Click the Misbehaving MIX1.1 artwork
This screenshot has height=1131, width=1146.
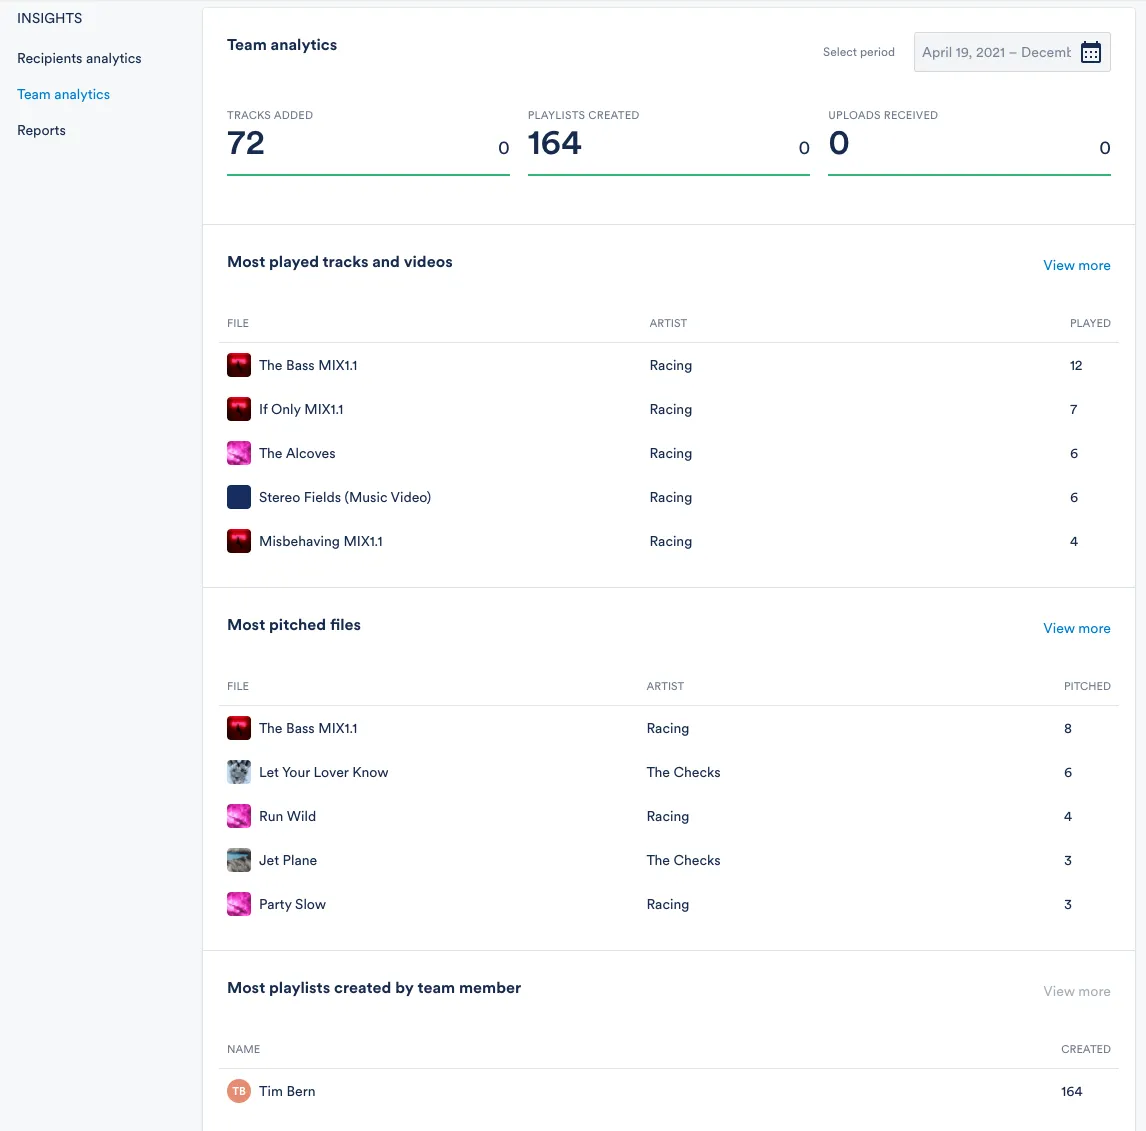tap(238, 541)
